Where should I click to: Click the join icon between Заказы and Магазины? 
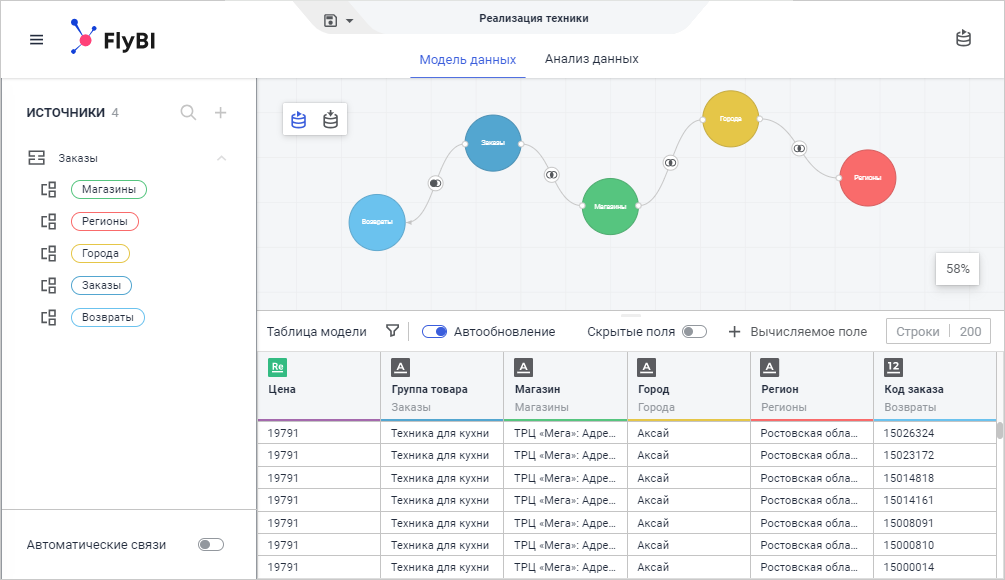(551, 175)
